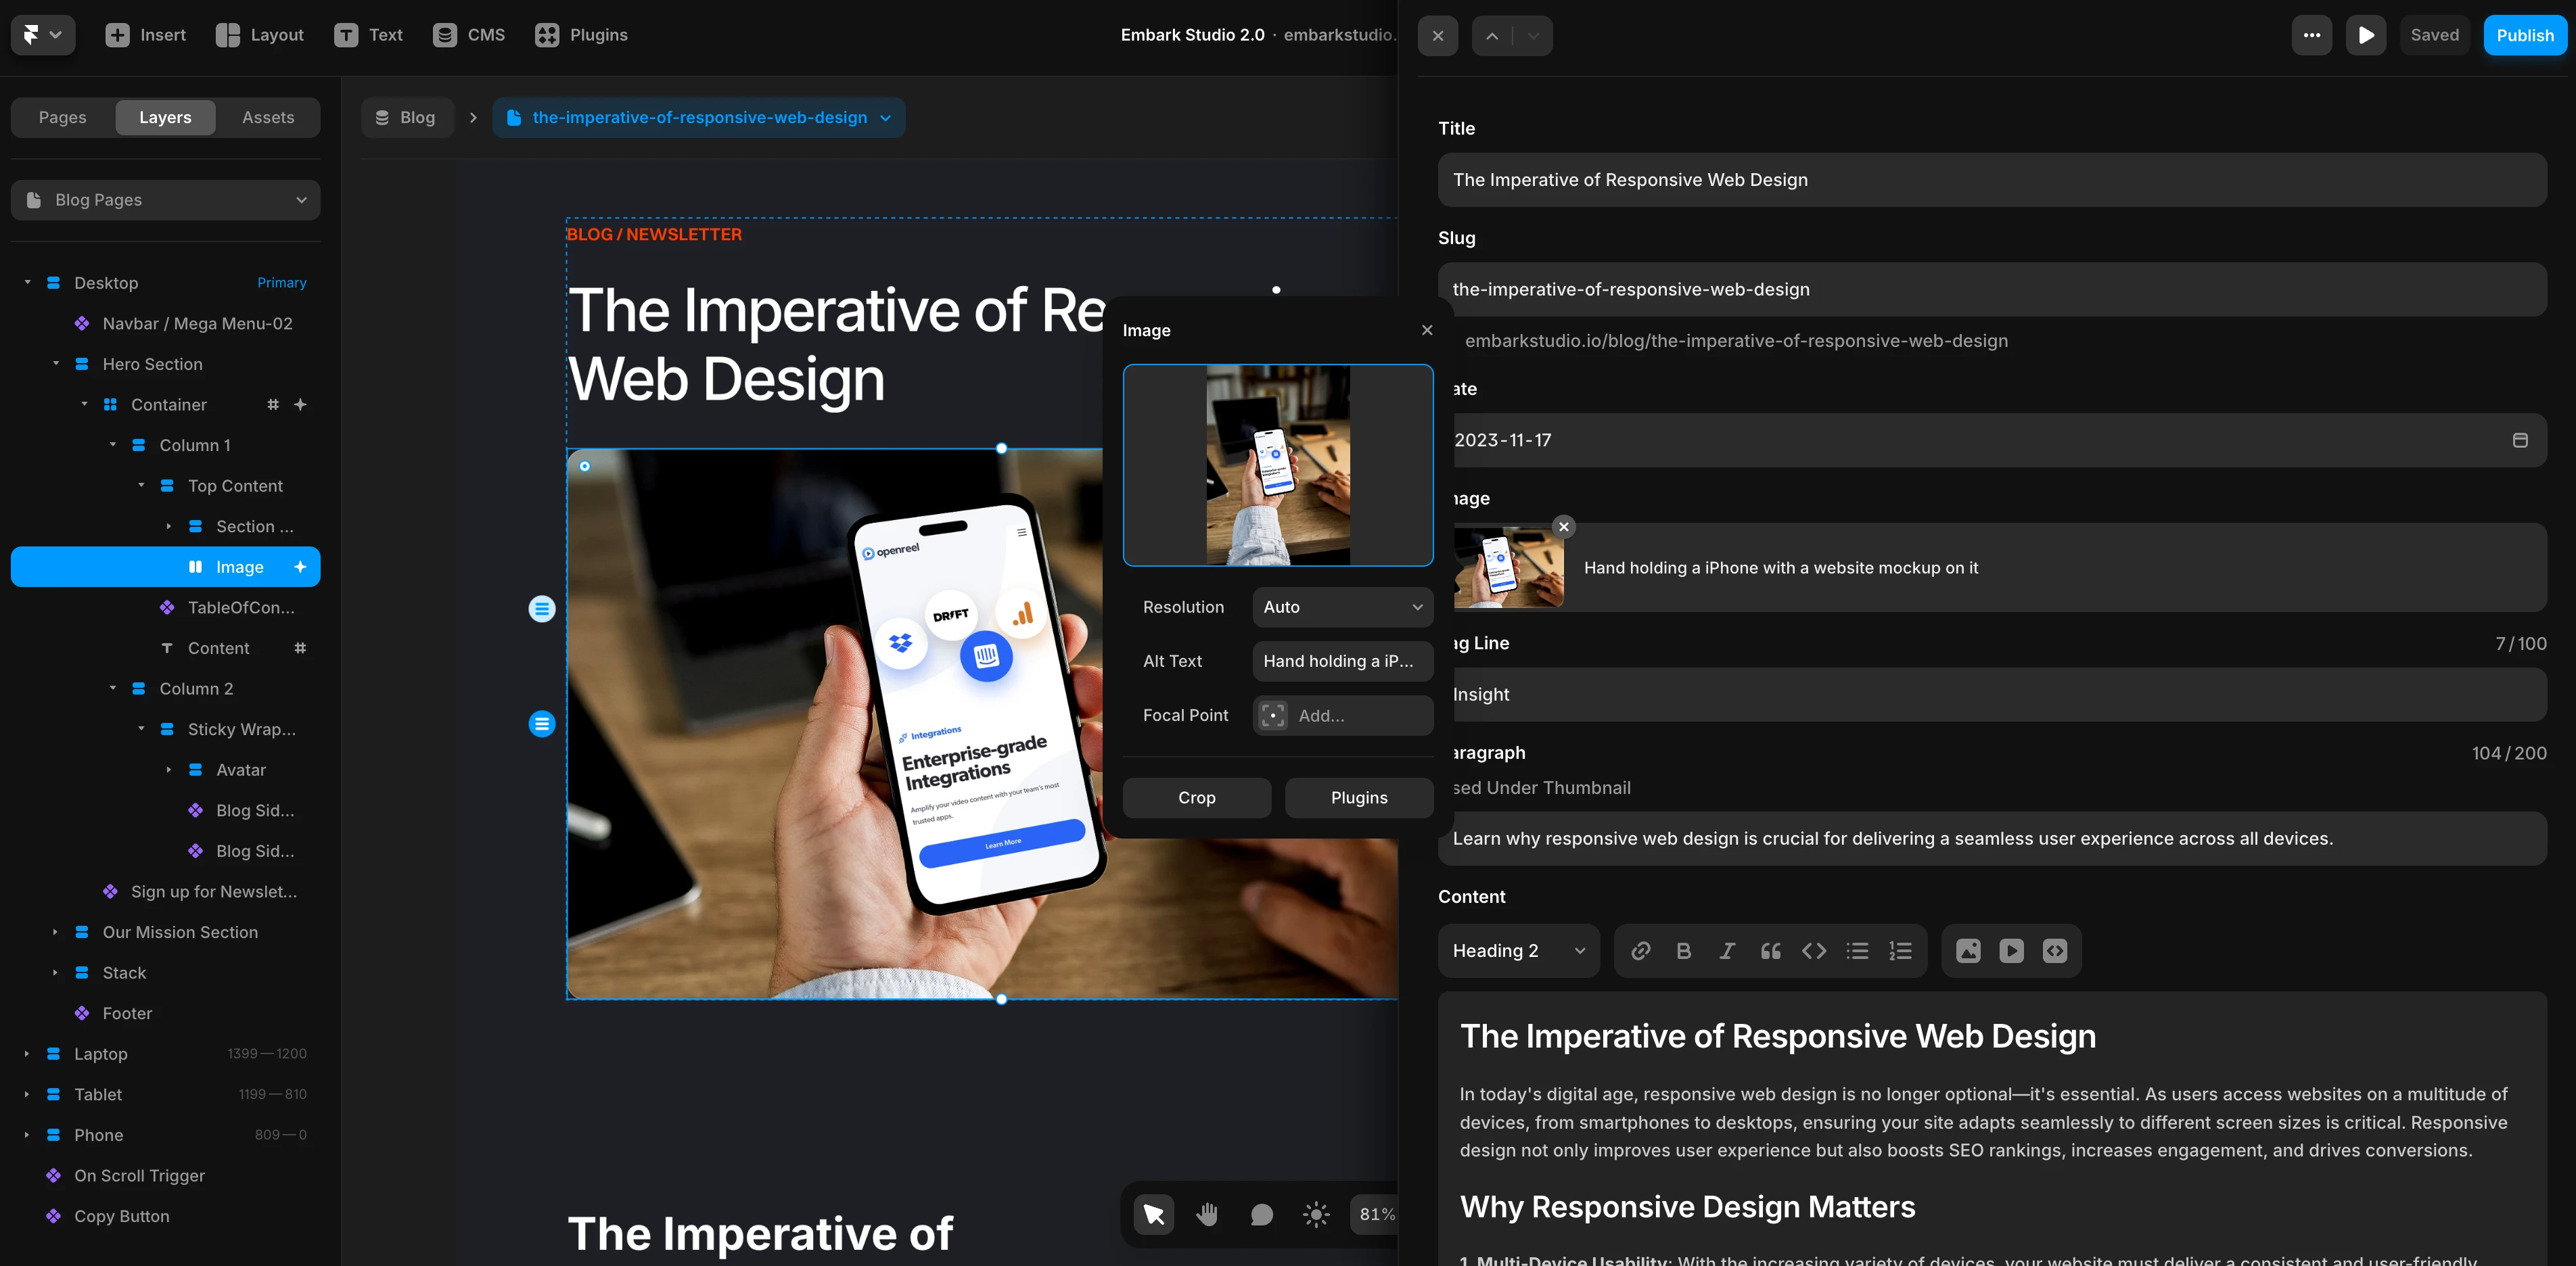Image resolution: width=2576 pixels, height=1266 pixels.
Task: Click the numbered list icon
Action: pyautogui.click(x=1900, y=951)
